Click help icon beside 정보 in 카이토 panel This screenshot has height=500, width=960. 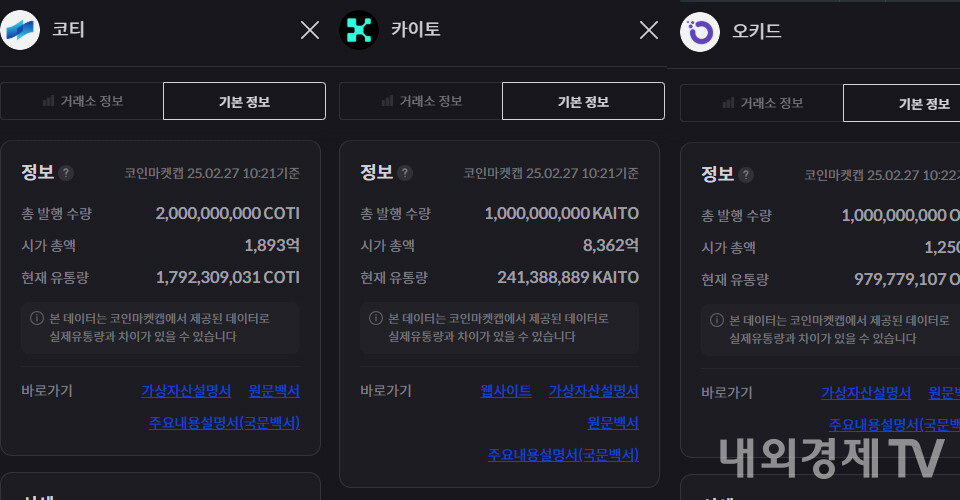click(405, 173)
